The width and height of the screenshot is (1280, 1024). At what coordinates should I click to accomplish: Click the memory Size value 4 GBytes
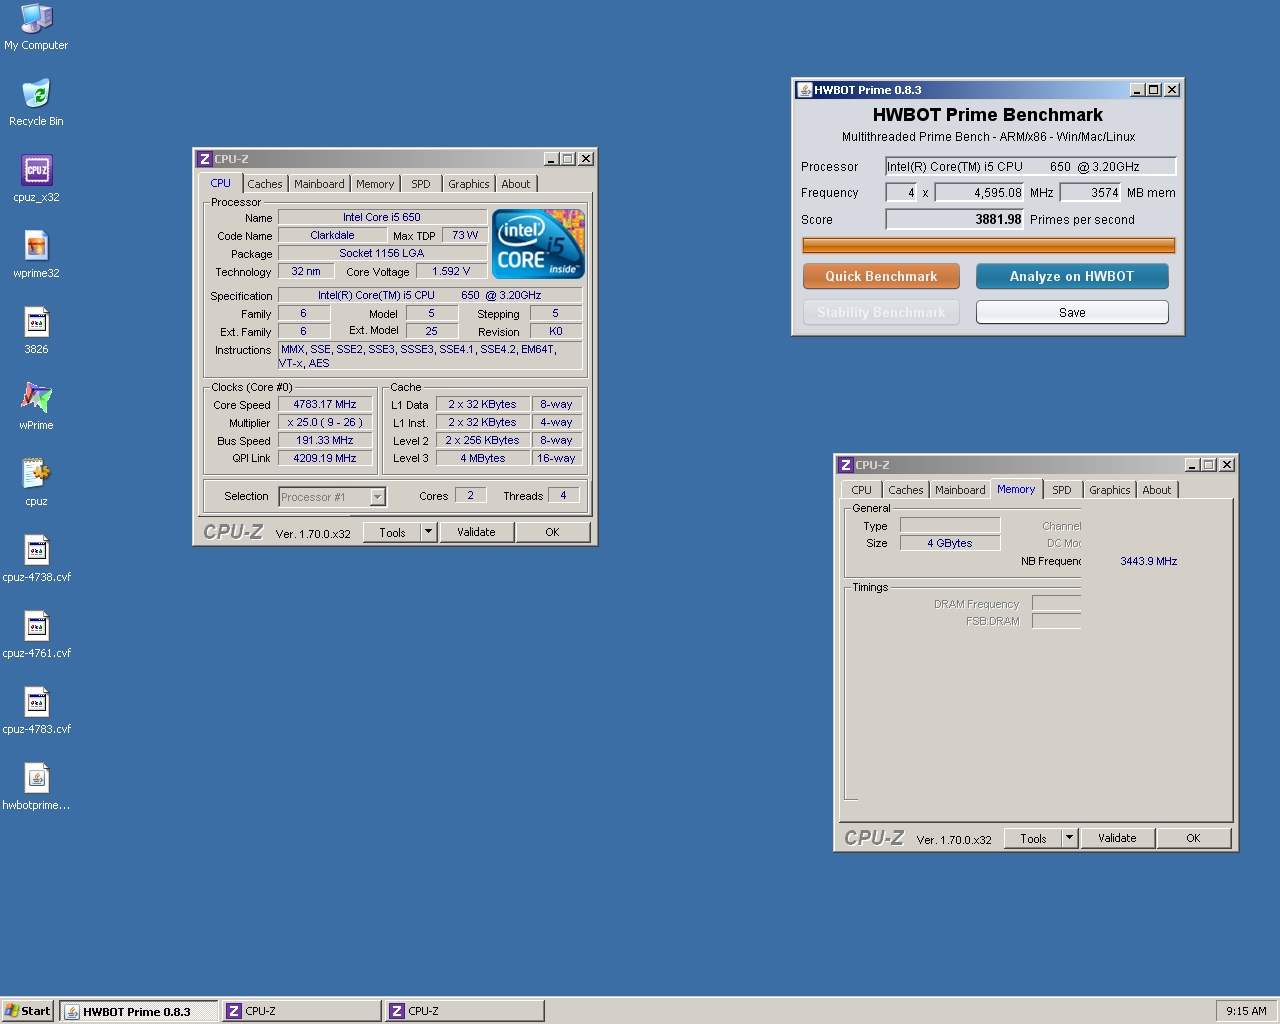click(x=950, y=543)
